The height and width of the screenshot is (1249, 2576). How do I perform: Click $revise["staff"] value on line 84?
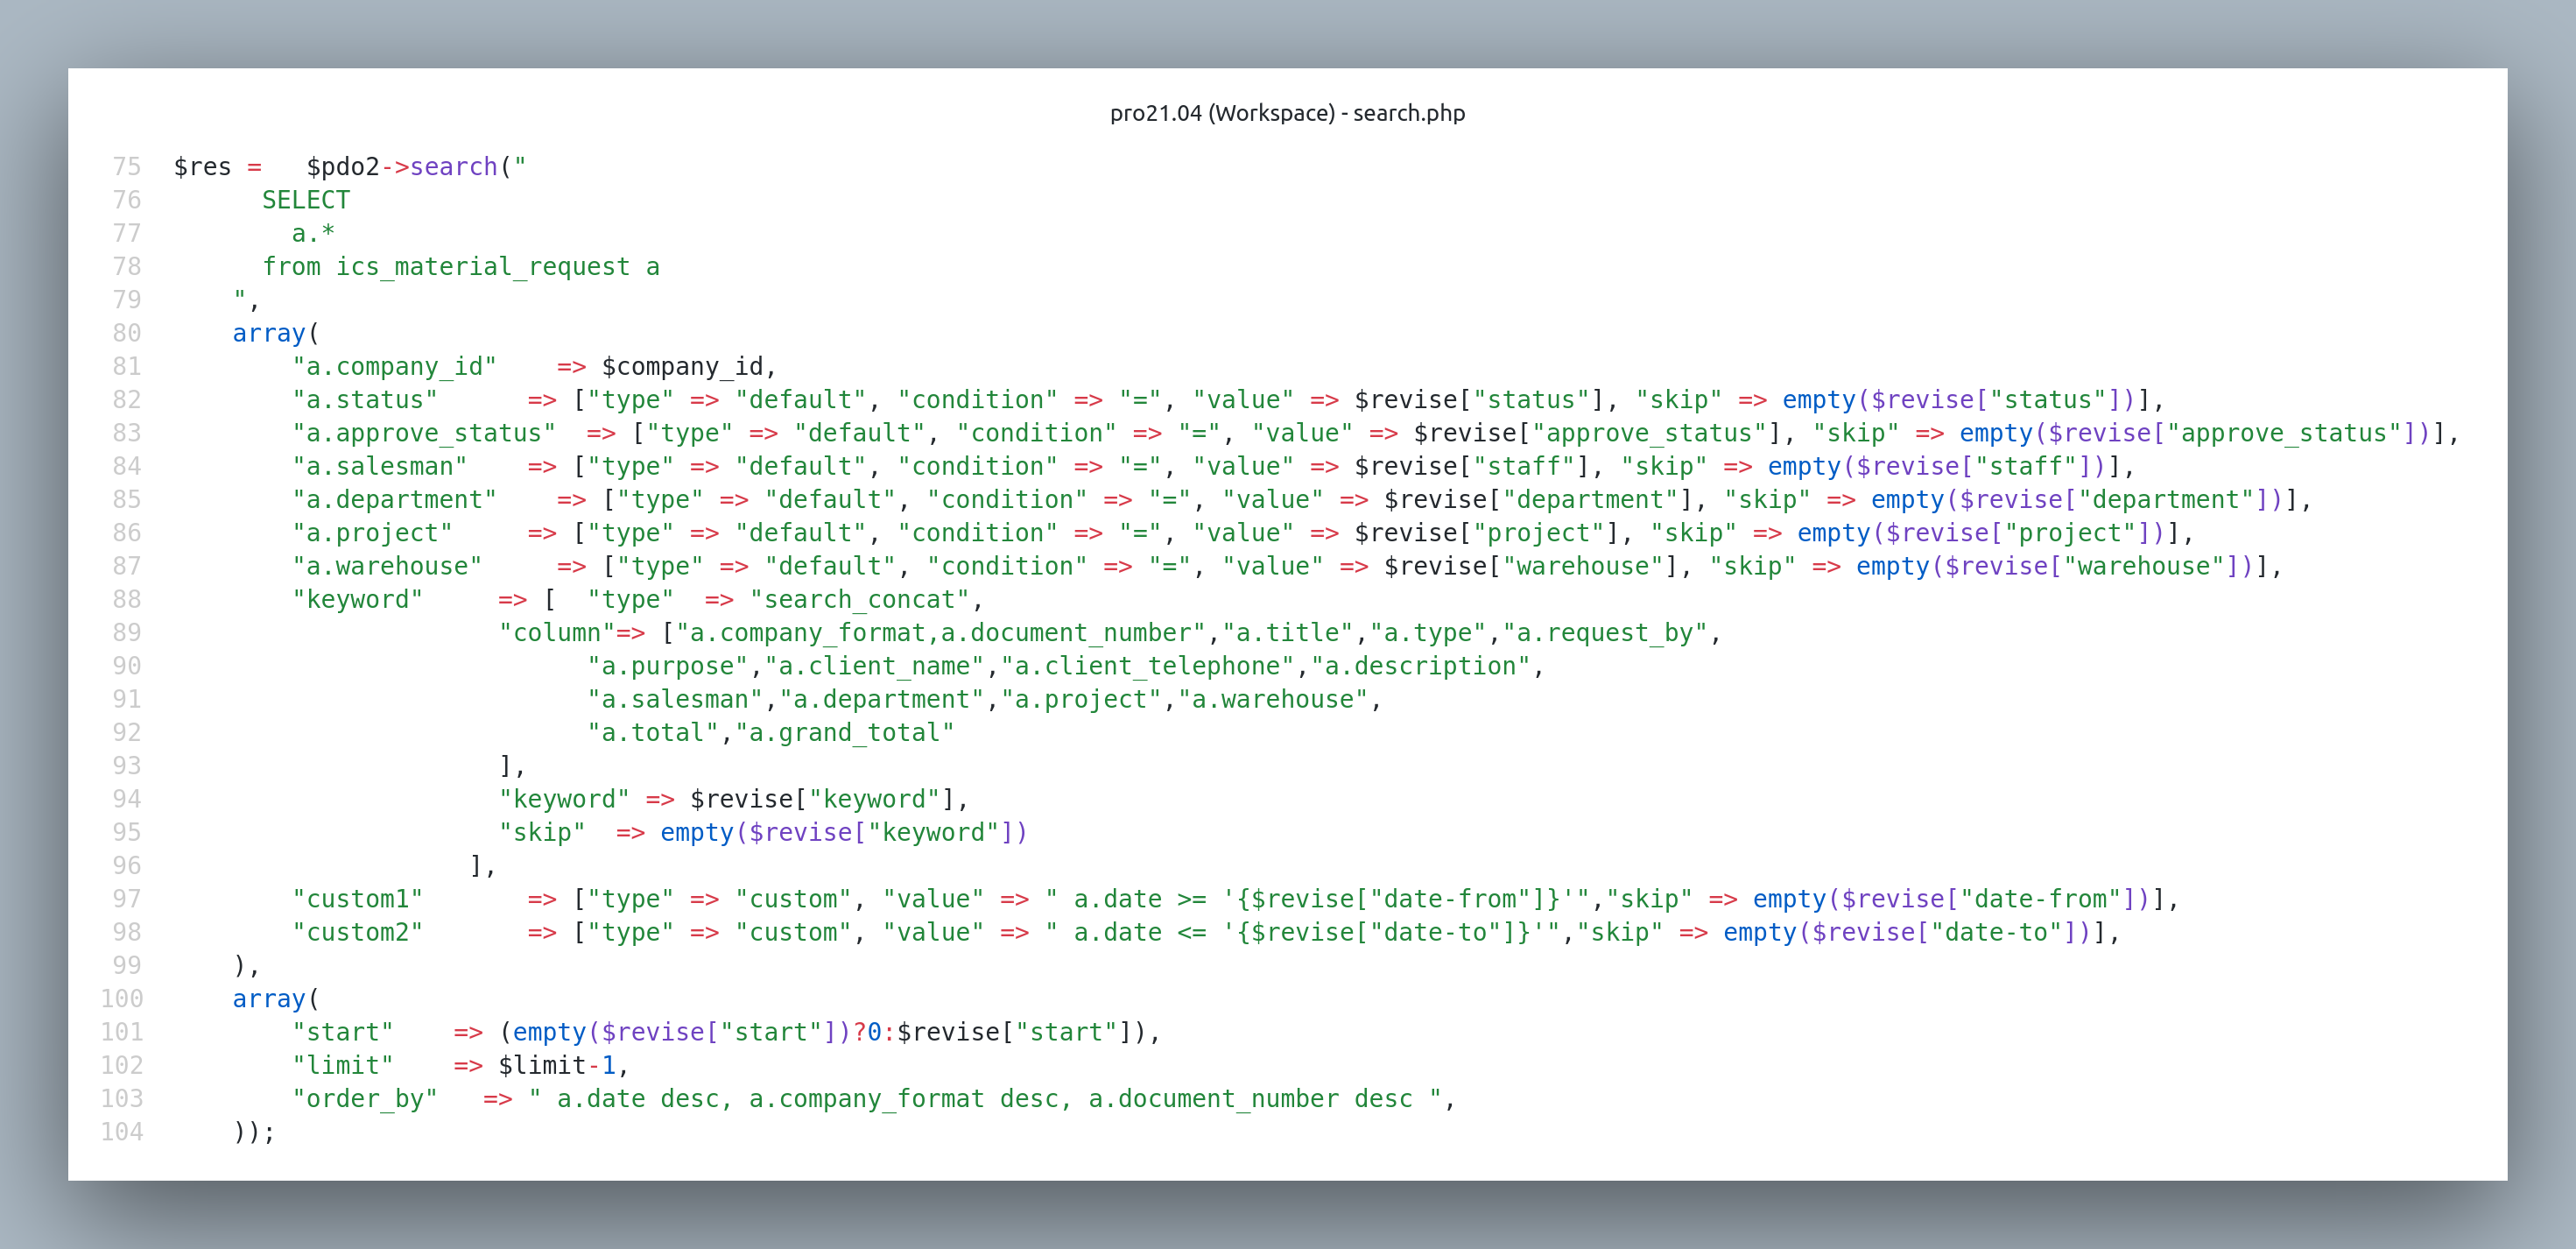[x=1472, y=466]
